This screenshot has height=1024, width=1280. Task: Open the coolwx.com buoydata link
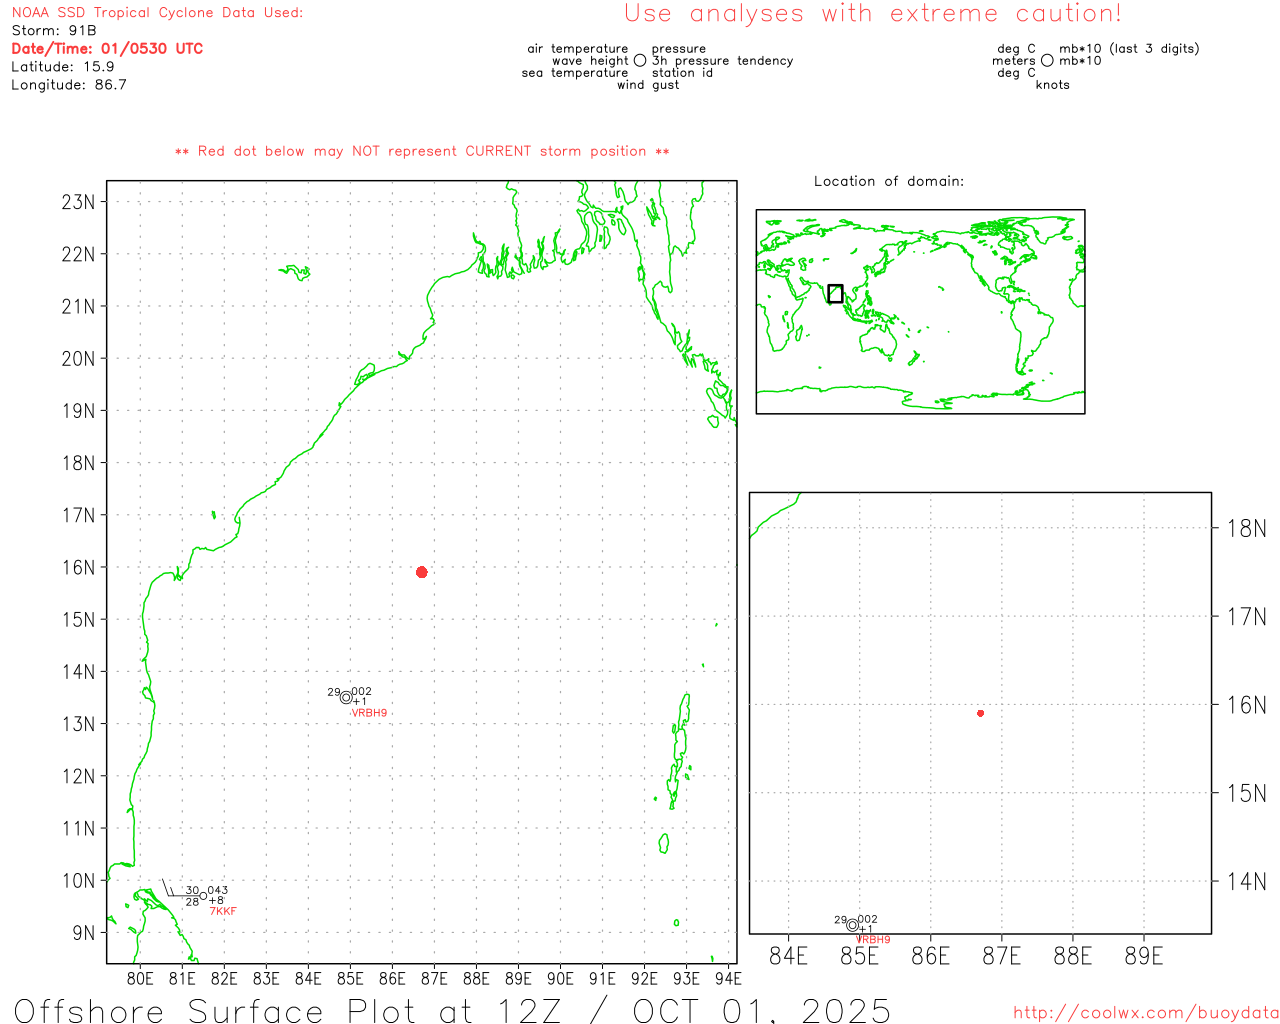tap(1145, 1013)
